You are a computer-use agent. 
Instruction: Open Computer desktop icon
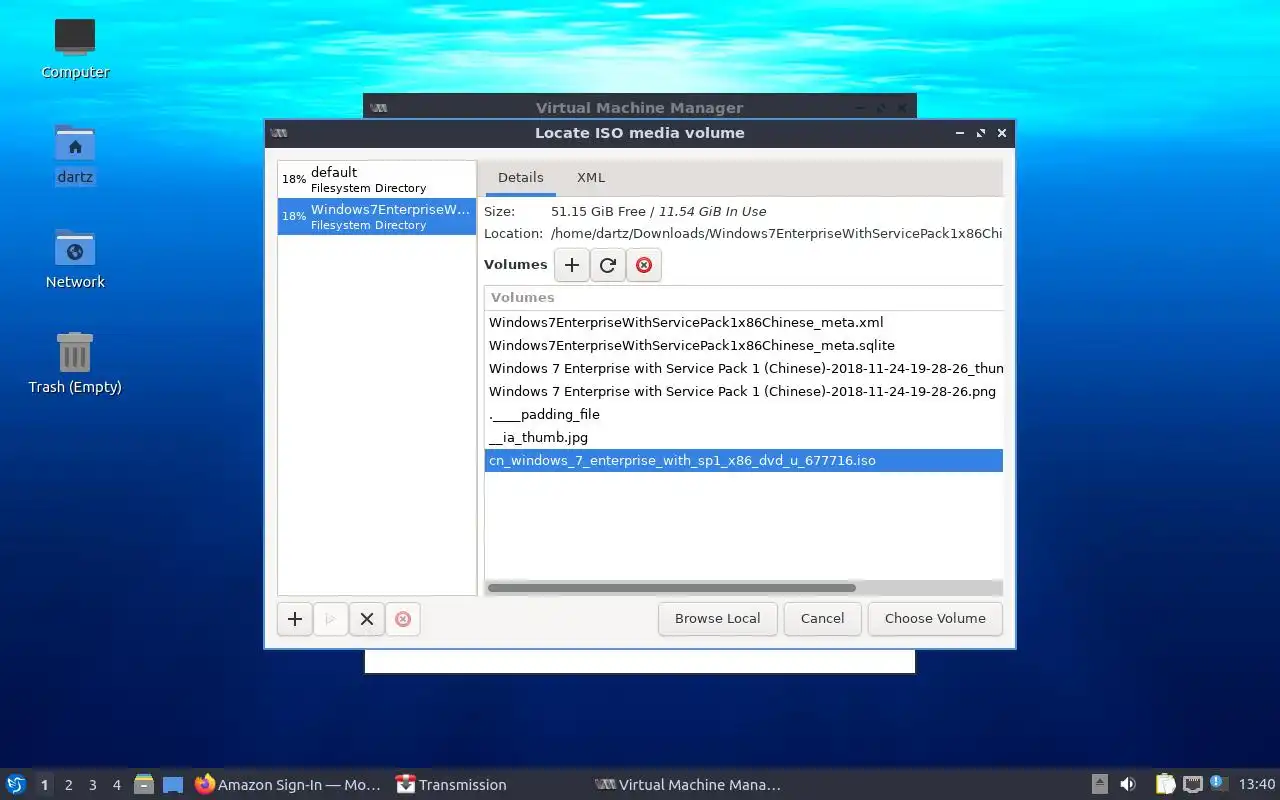click(x=75, y=48)
